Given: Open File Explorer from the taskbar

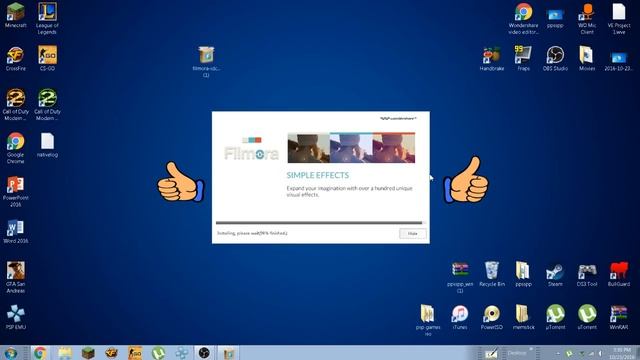Looking at the screenshot, I should pyautogui.click(x=64, y=353).
